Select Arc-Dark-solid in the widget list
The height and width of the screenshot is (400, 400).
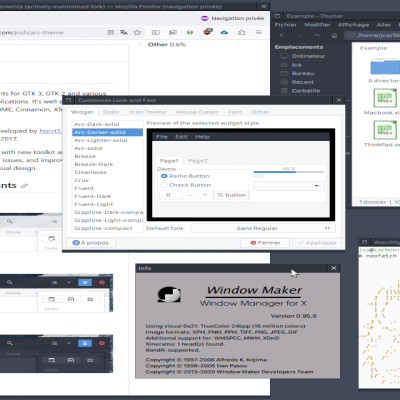point(107,124)
